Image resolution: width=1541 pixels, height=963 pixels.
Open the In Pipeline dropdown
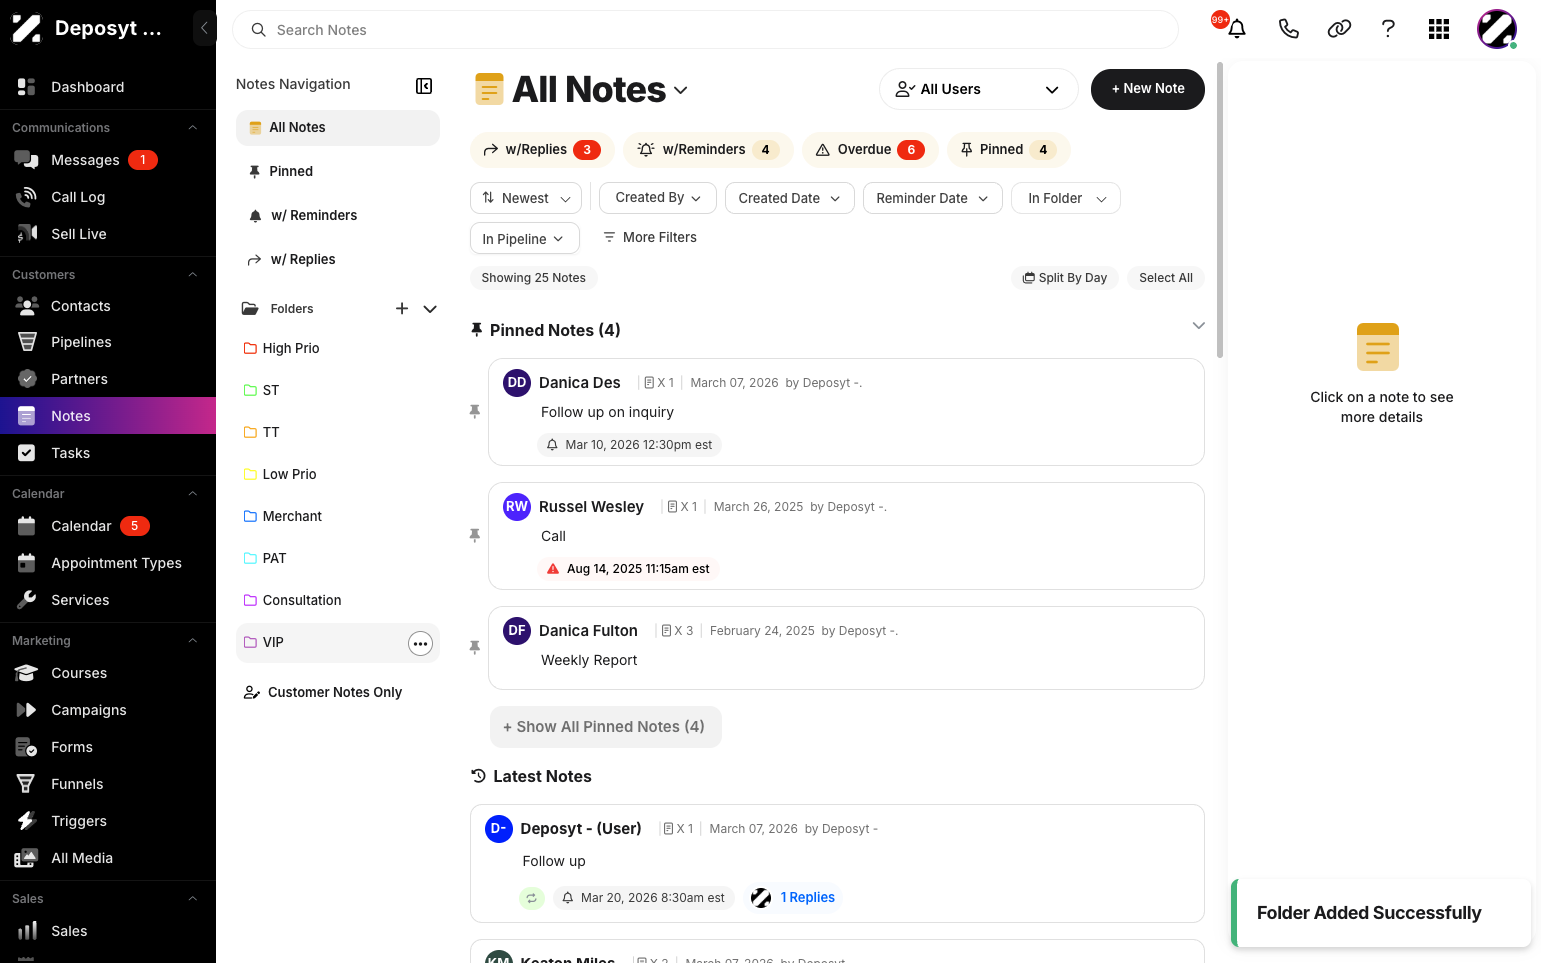click(x=524, y=238)
